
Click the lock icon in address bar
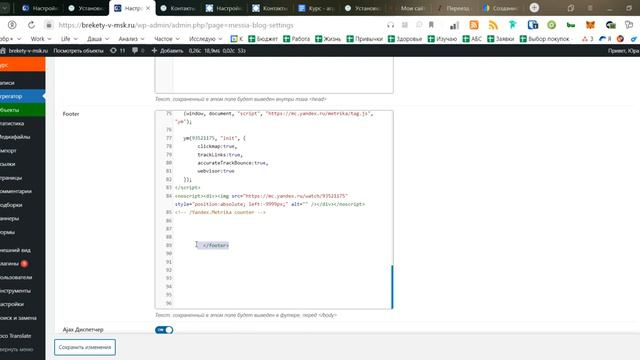(x=49, y=25)
